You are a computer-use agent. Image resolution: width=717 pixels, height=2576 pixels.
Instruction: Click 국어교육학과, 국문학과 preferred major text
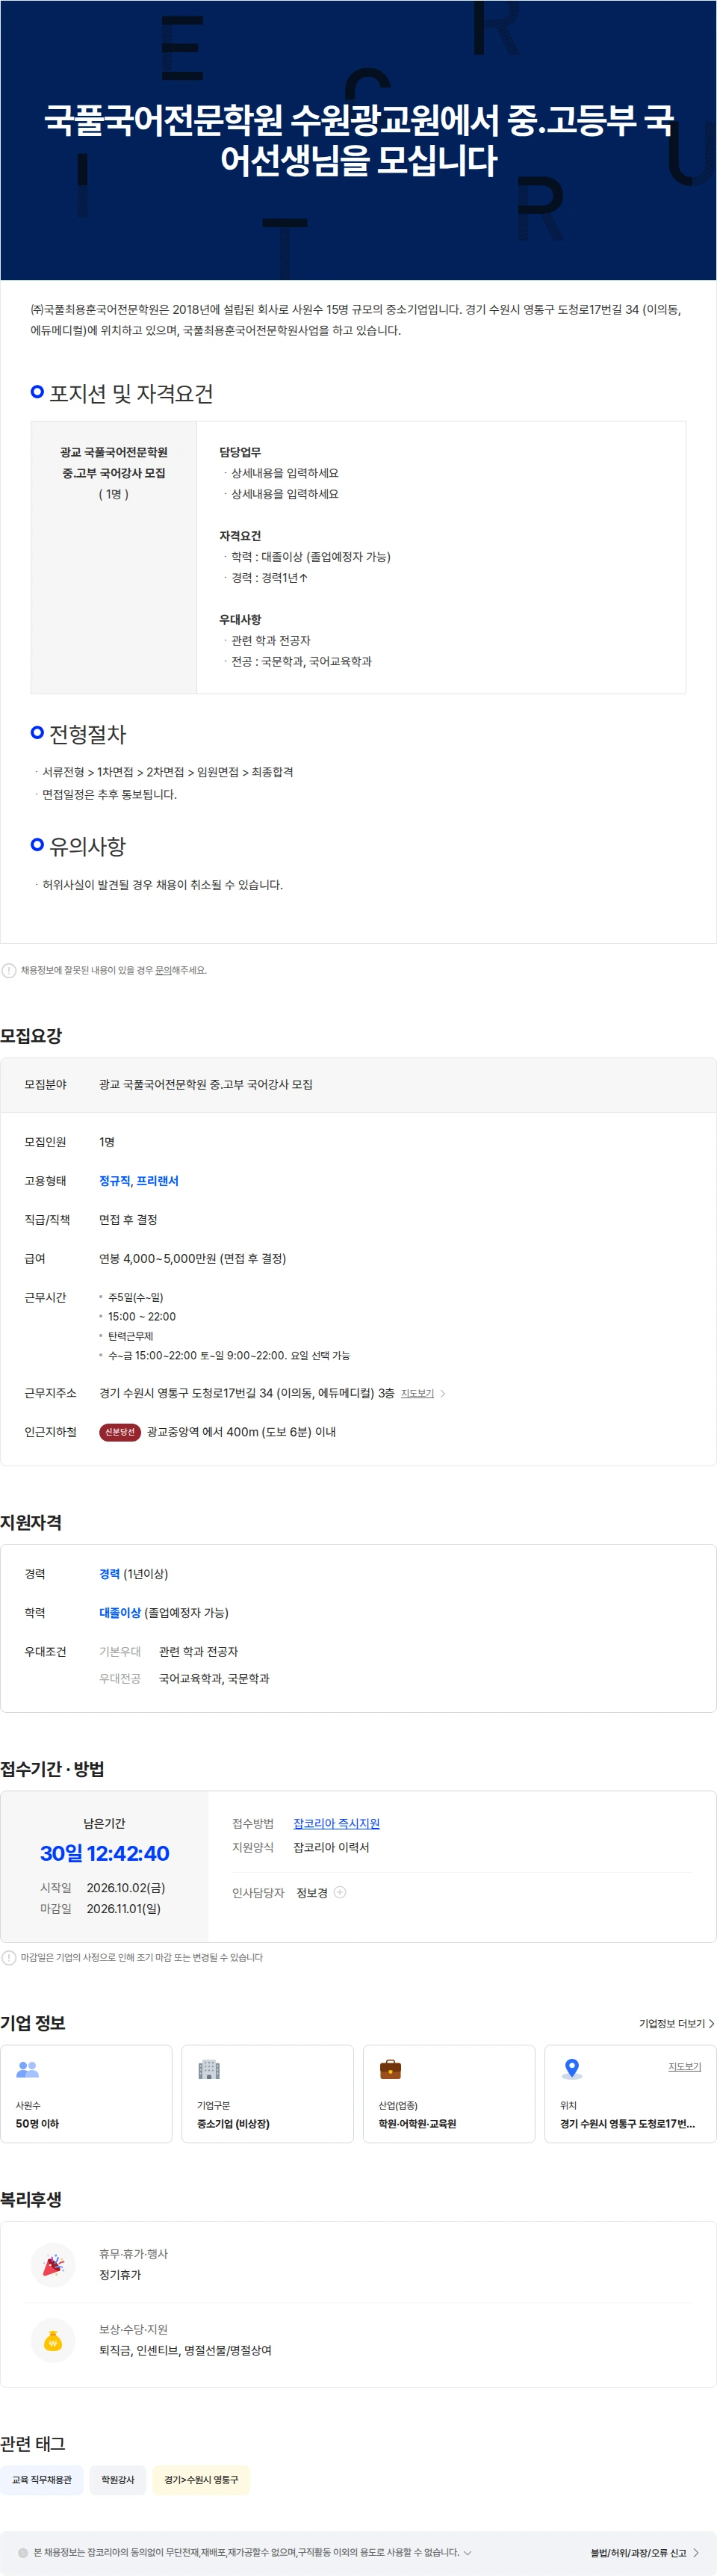214,1678
